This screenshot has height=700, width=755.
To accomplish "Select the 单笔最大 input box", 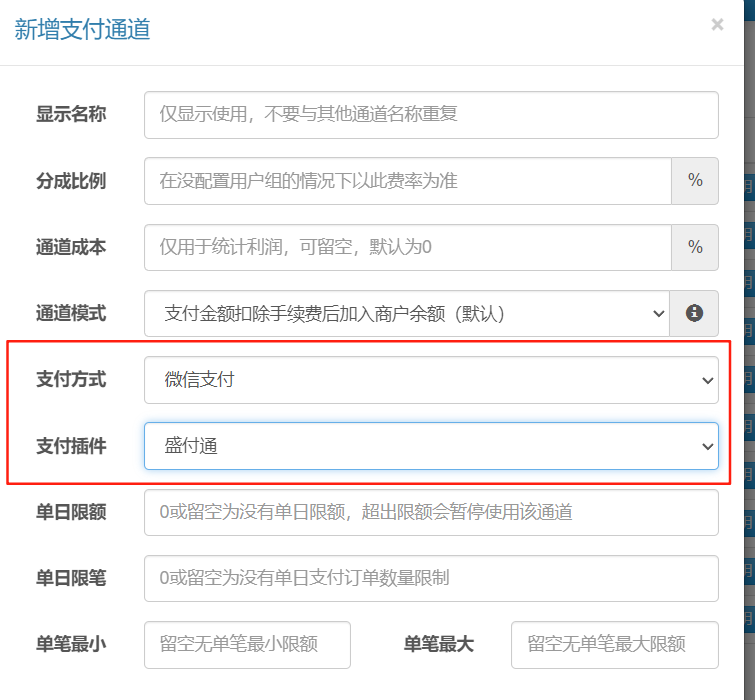I will pyautogui.click(x=614, y=645).
